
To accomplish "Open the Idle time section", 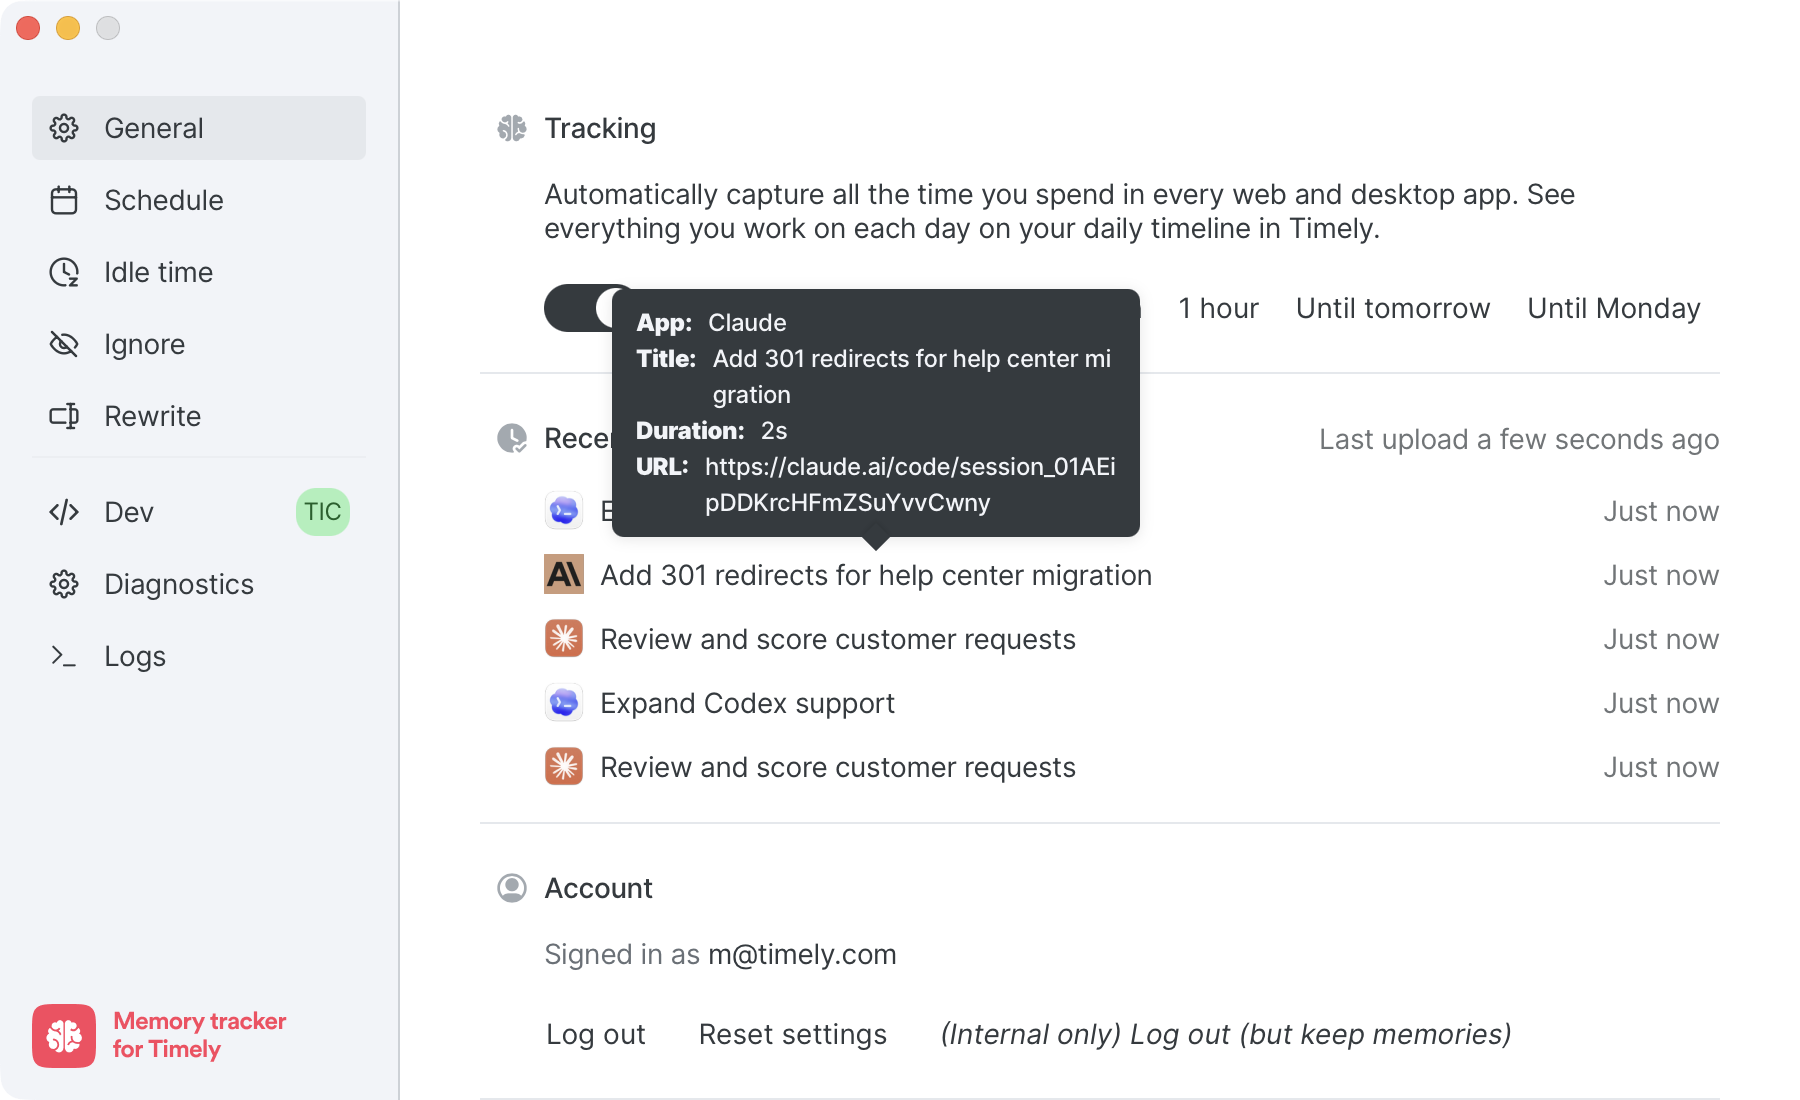I will tap(199, 272).
